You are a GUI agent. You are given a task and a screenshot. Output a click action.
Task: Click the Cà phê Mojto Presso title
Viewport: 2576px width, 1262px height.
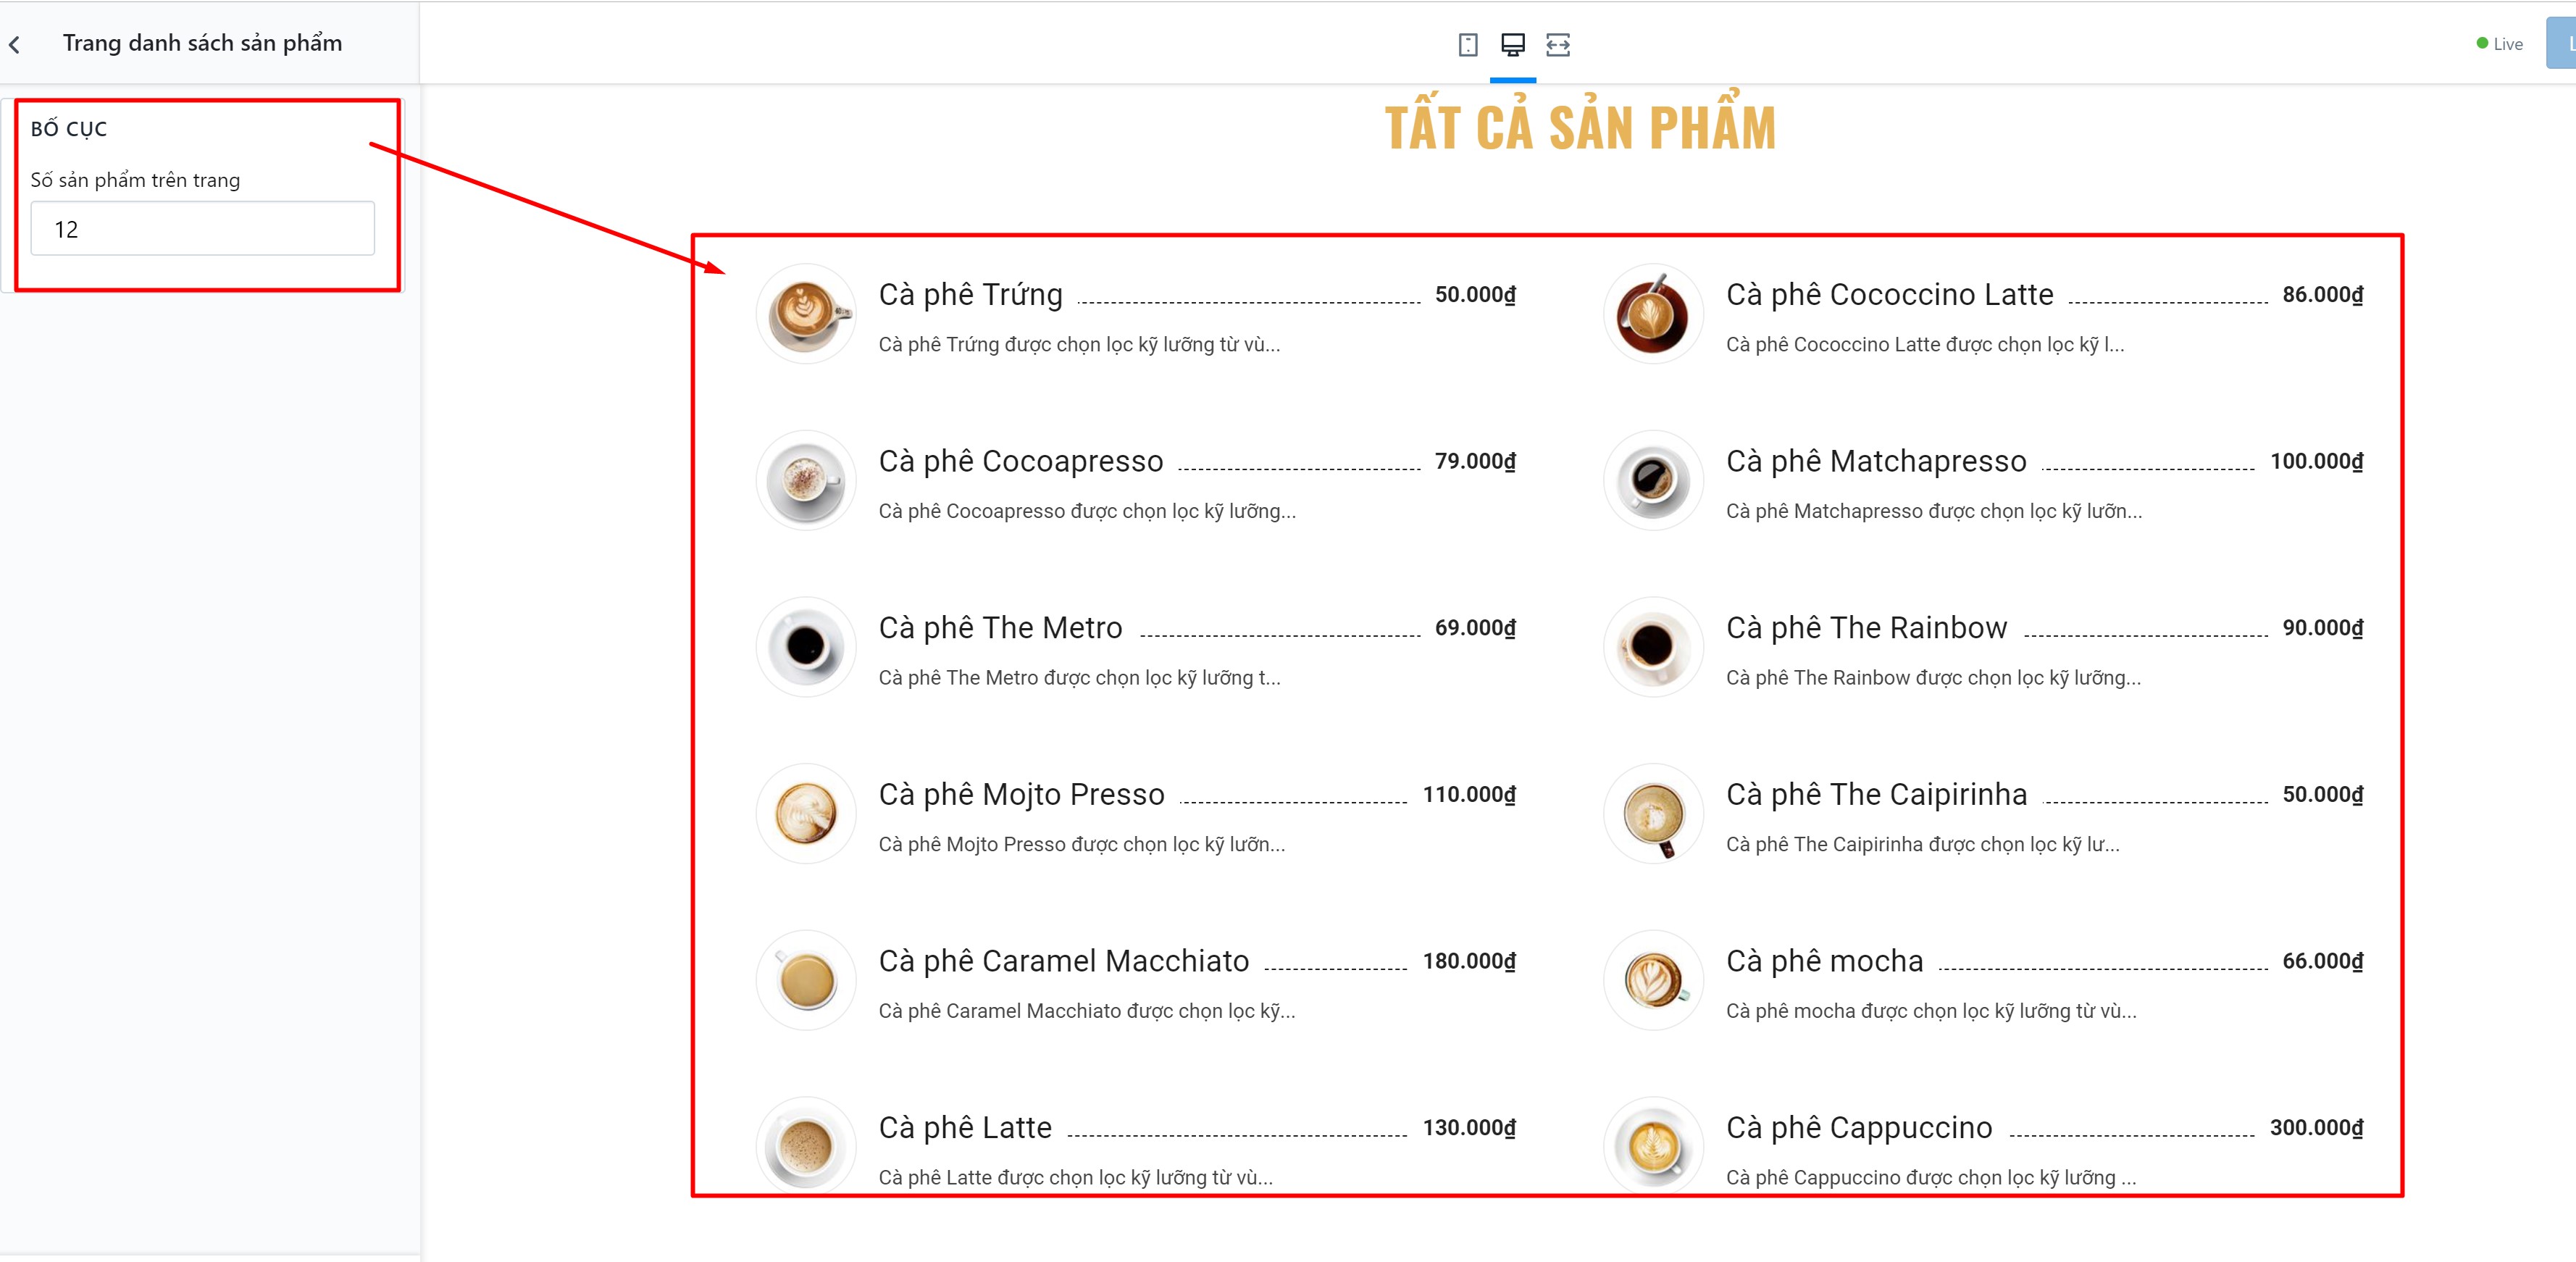click(1021, 794)
